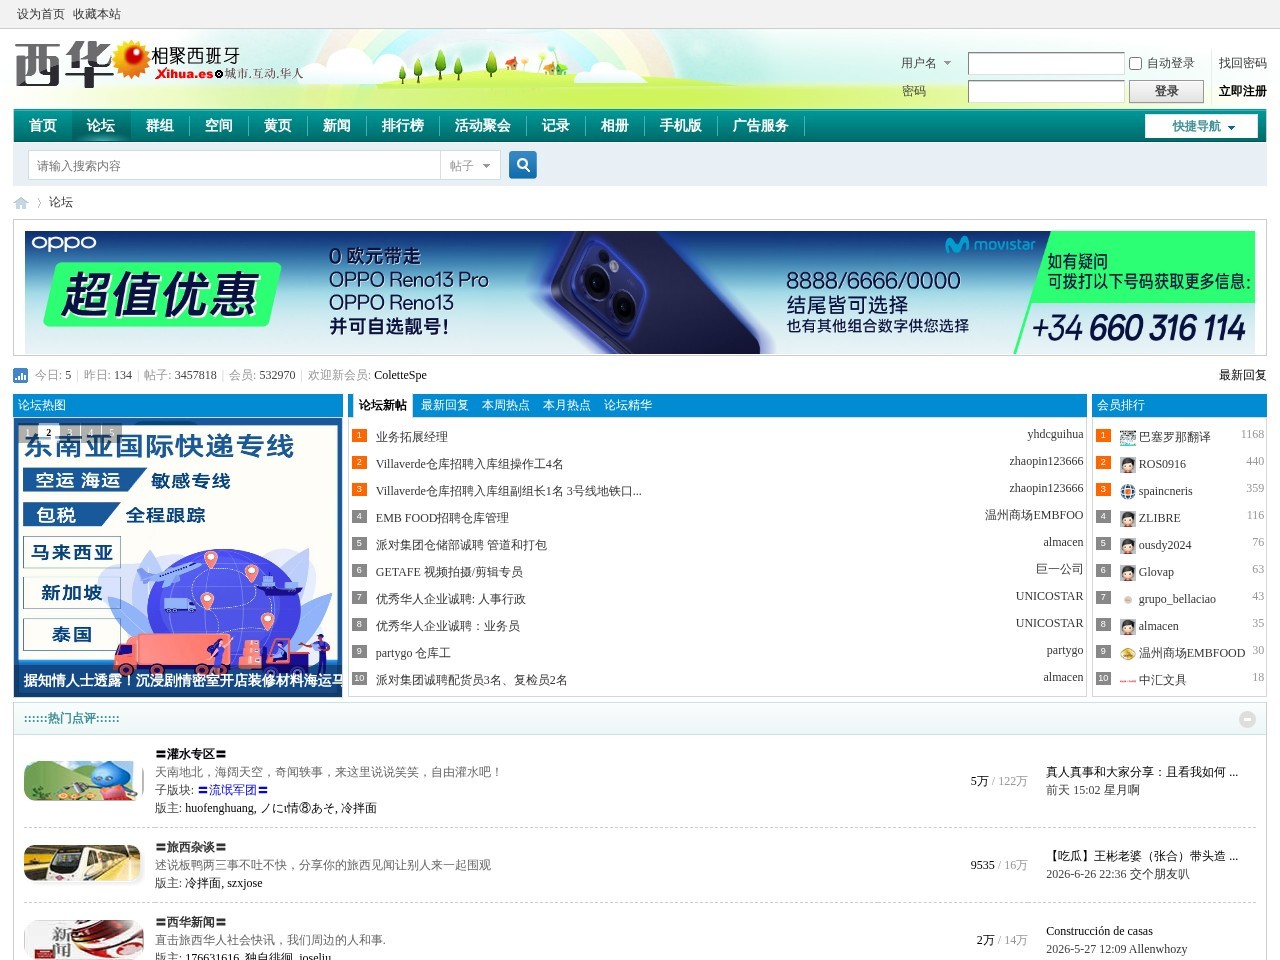Click the 旅西杂谈 train icon
Screen dimensions: 1280x960
(83, 863)
